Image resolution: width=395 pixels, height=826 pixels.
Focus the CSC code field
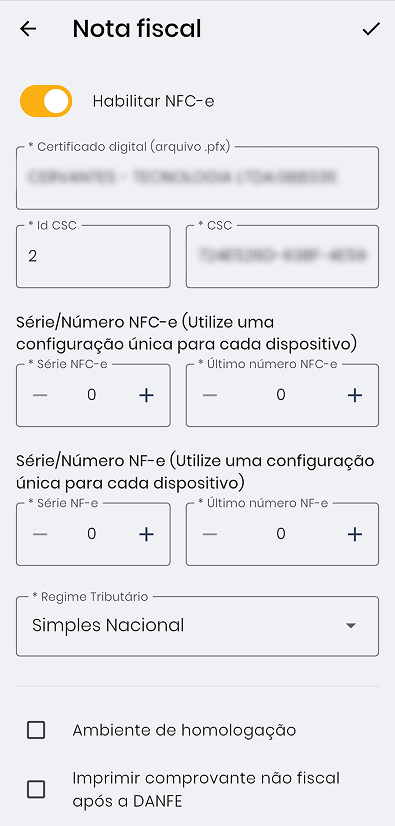click(282, 257)
